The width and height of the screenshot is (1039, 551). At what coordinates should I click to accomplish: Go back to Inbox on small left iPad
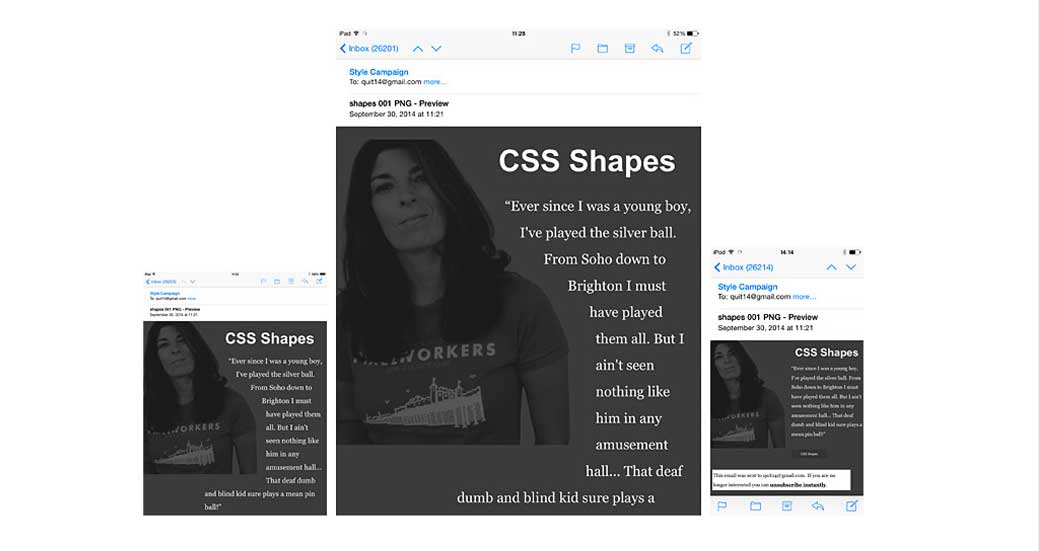[x=161, y=281]
